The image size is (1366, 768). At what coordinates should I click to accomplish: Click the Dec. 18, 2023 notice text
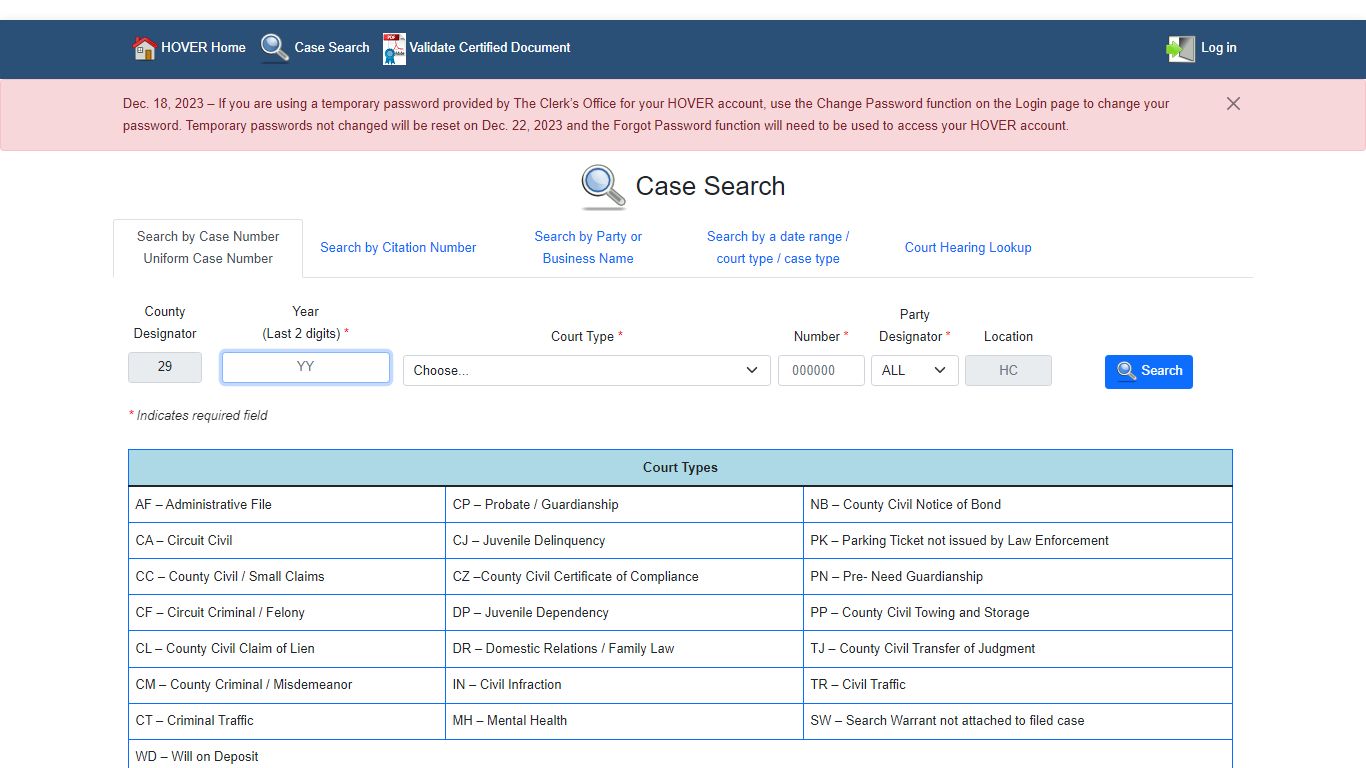(646, 115)
